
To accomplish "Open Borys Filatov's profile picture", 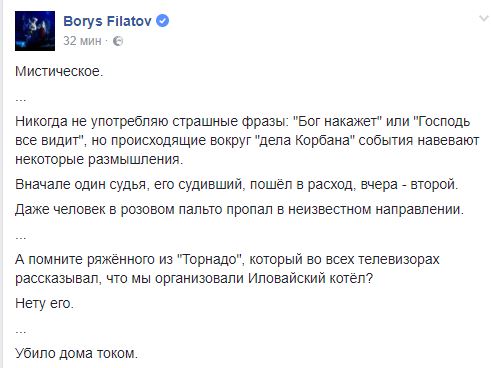I will click(35, 31).
